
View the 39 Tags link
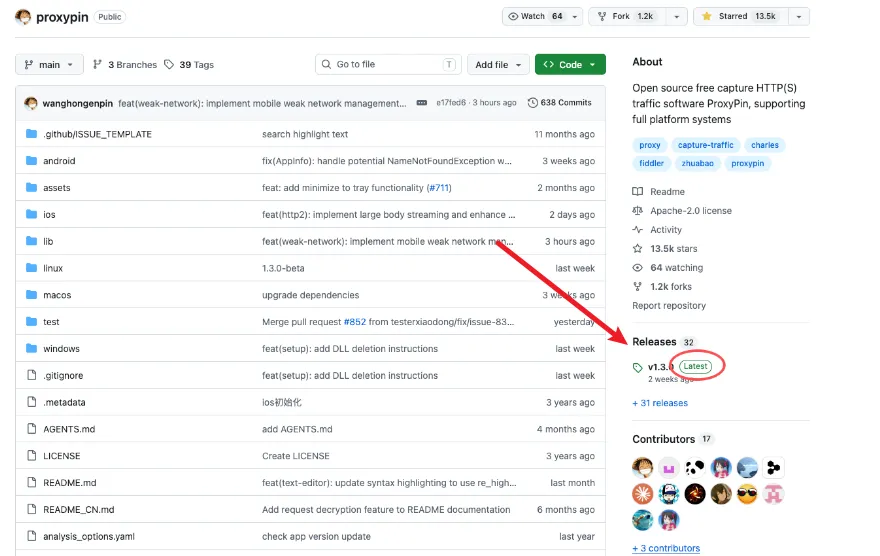(189, 65)
